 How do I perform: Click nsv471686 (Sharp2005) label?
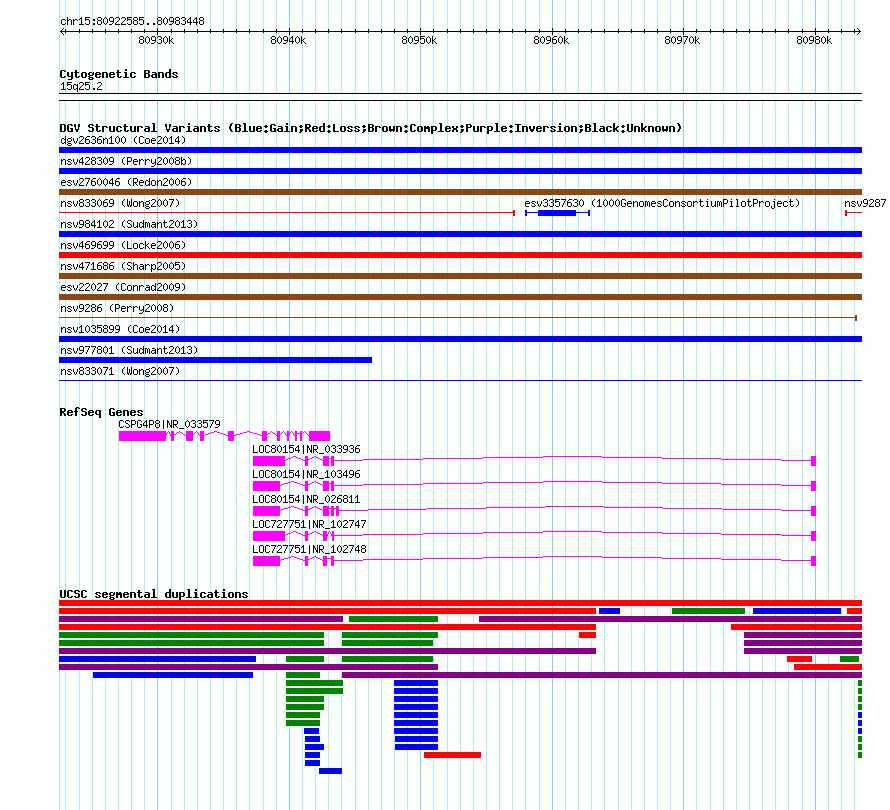123,266
